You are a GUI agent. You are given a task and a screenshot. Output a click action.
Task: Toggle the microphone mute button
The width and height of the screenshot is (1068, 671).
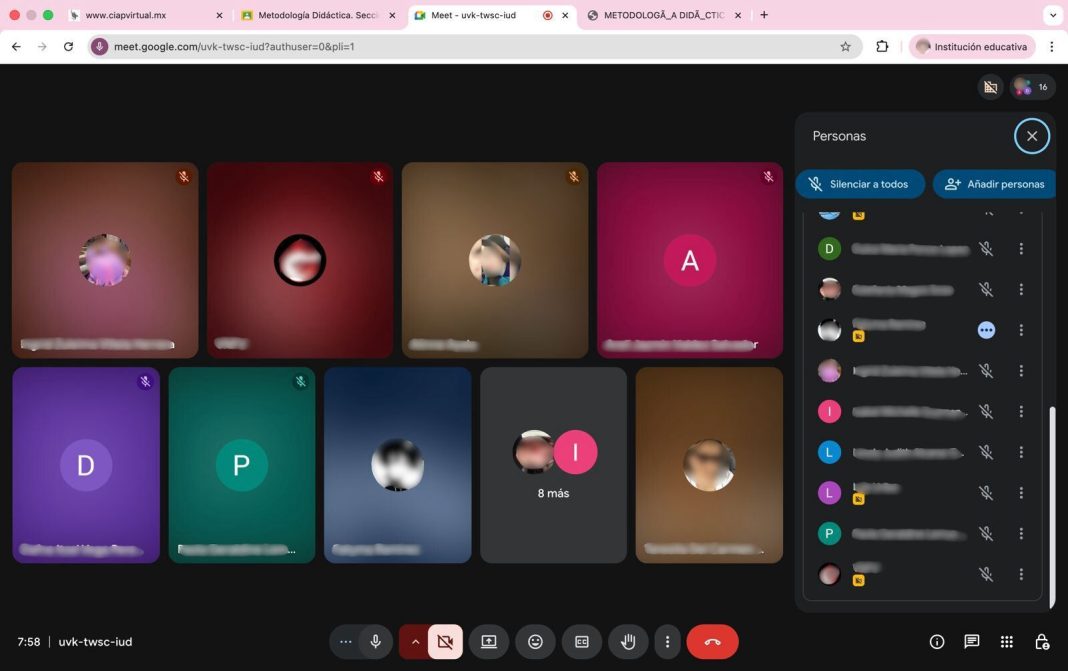click(376, 642)
